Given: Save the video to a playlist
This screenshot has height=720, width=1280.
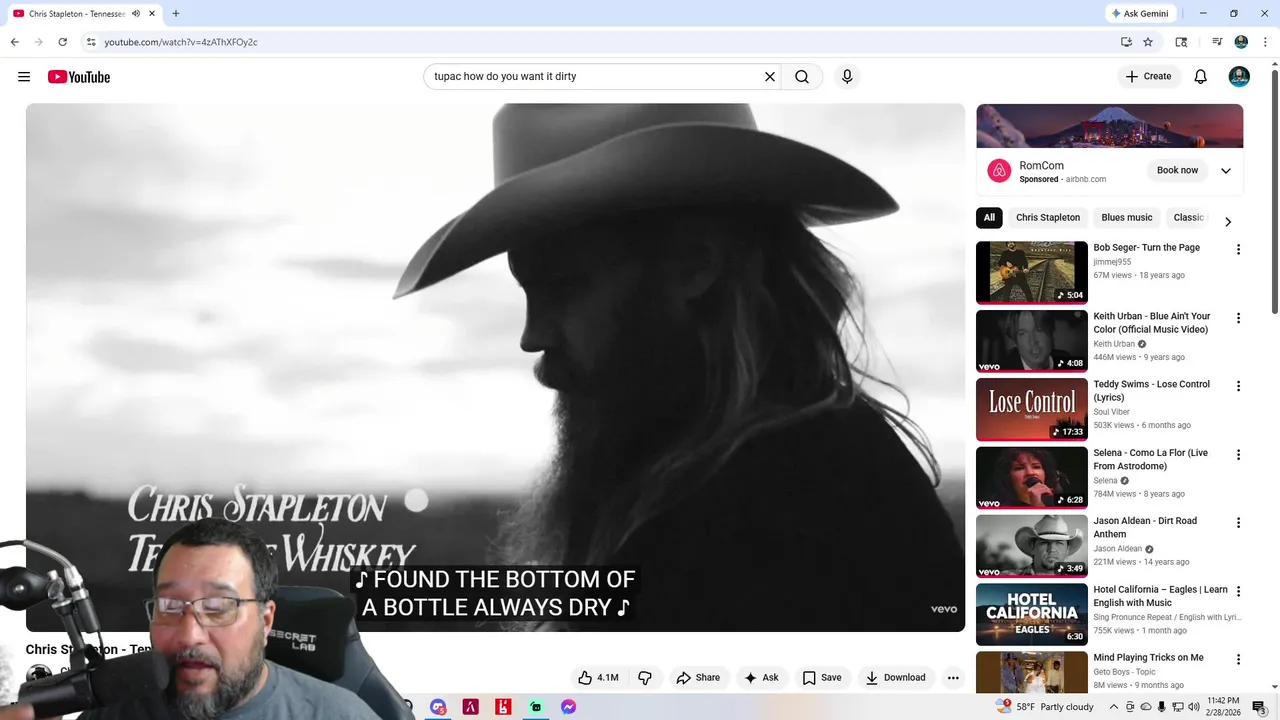Looking at the screenshot, I should pyautogui.click(x=822, y=678).
